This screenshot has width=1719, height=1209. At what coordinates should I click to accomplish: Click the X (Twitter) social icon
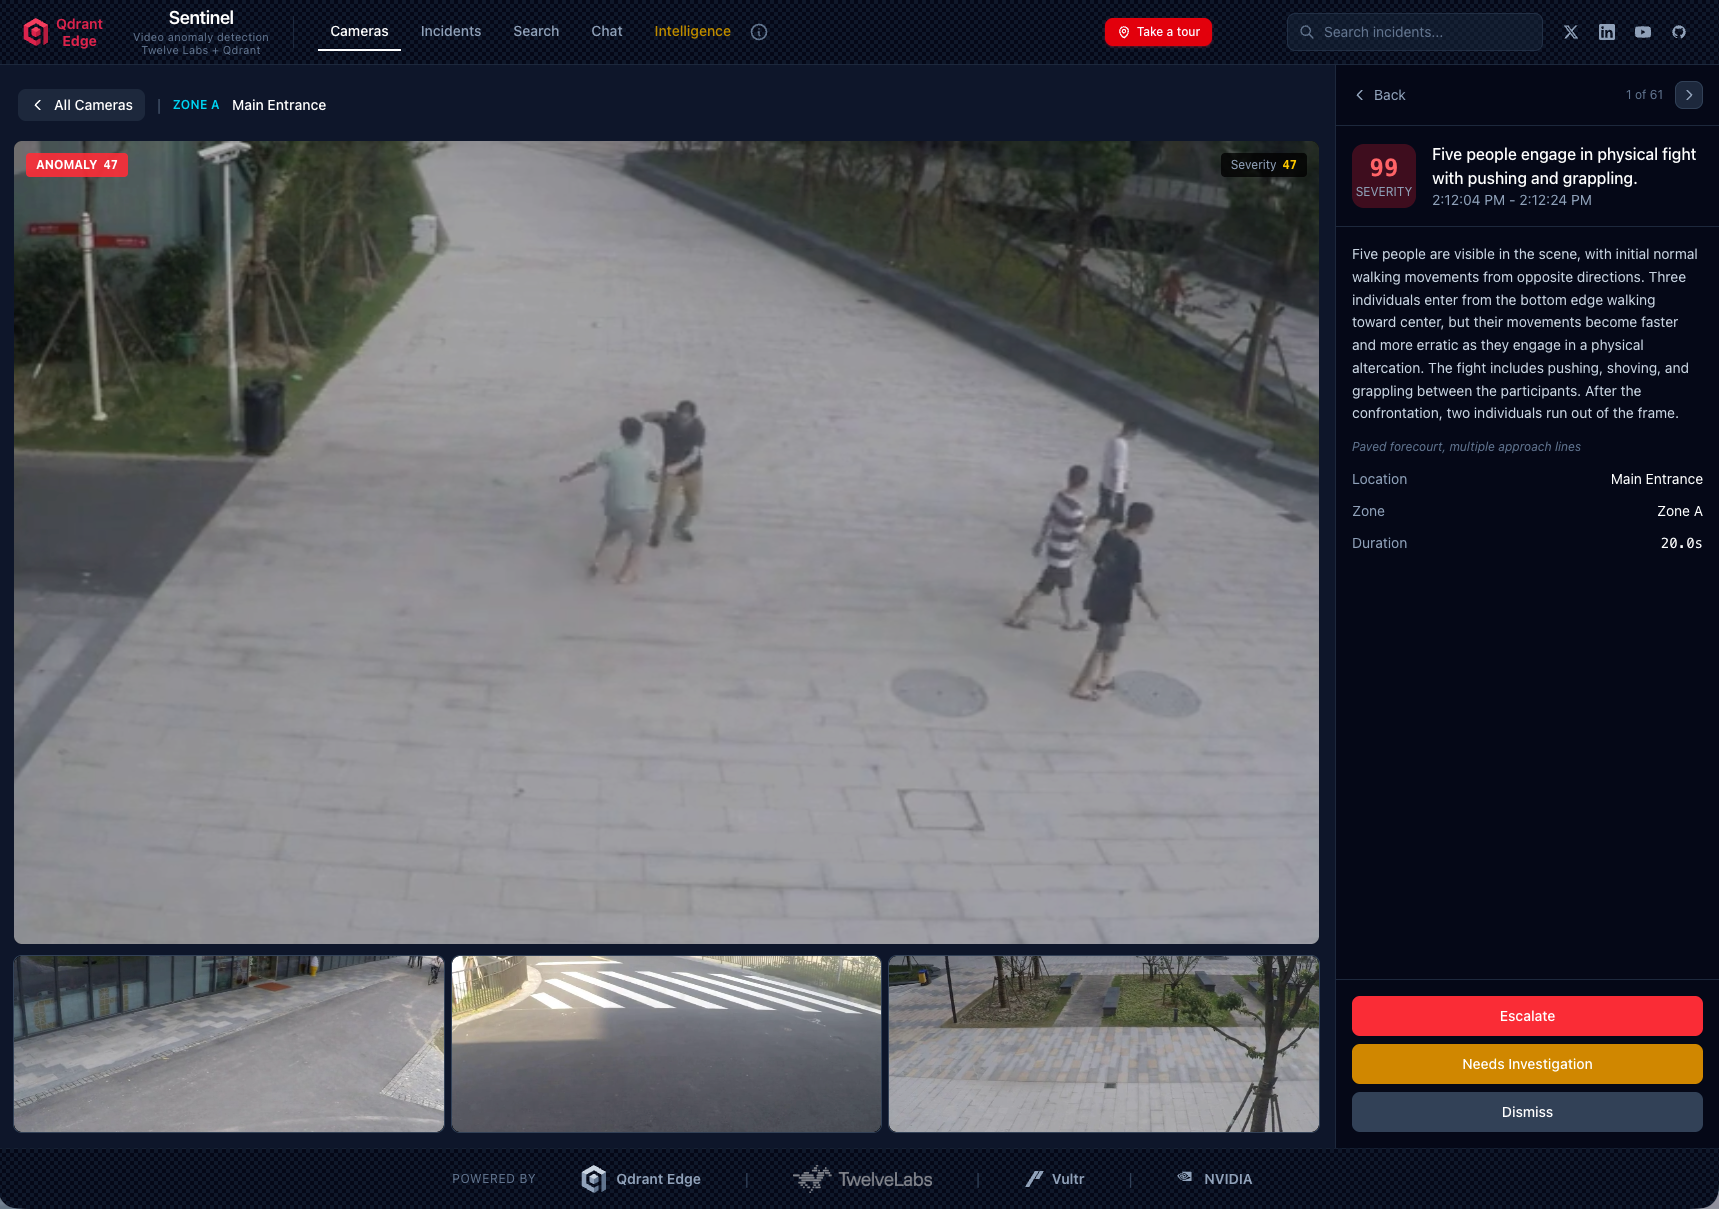click(x=1571, y=31)
